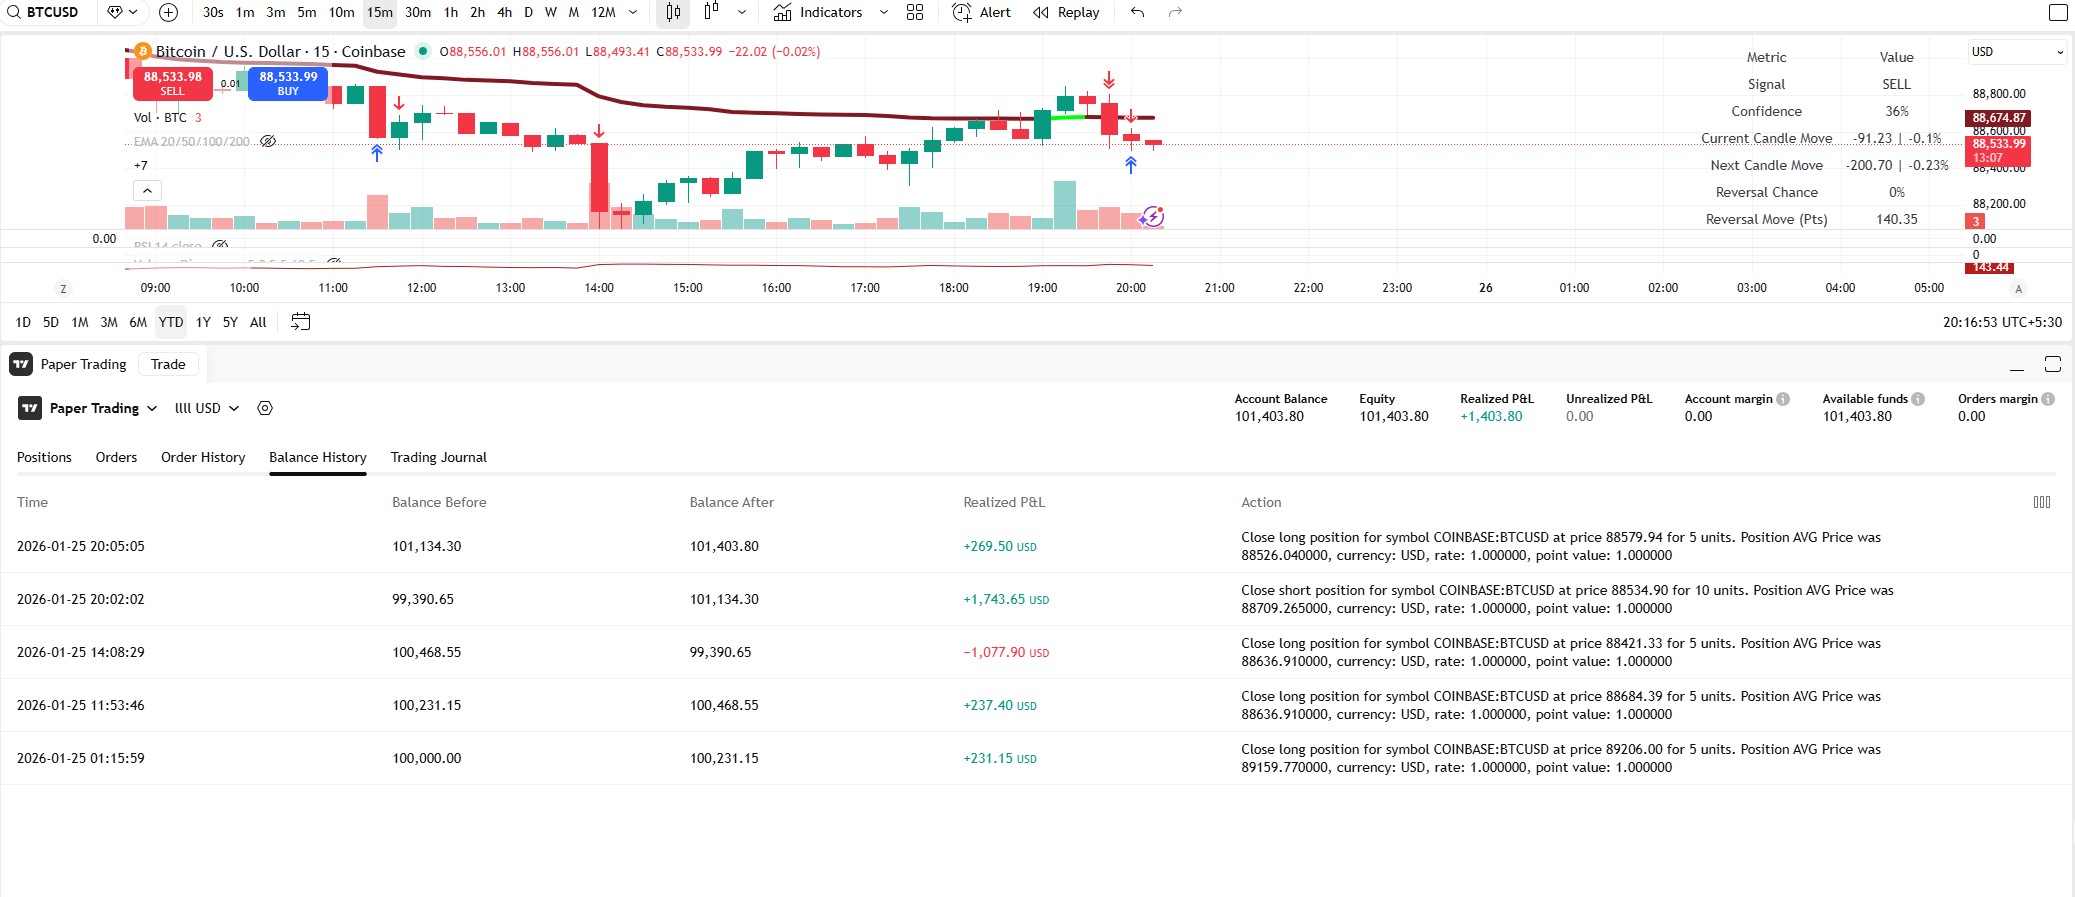Select the Orders tab
The height and width of the screenshot is (897, 2075).
click(x=116, y=457)
